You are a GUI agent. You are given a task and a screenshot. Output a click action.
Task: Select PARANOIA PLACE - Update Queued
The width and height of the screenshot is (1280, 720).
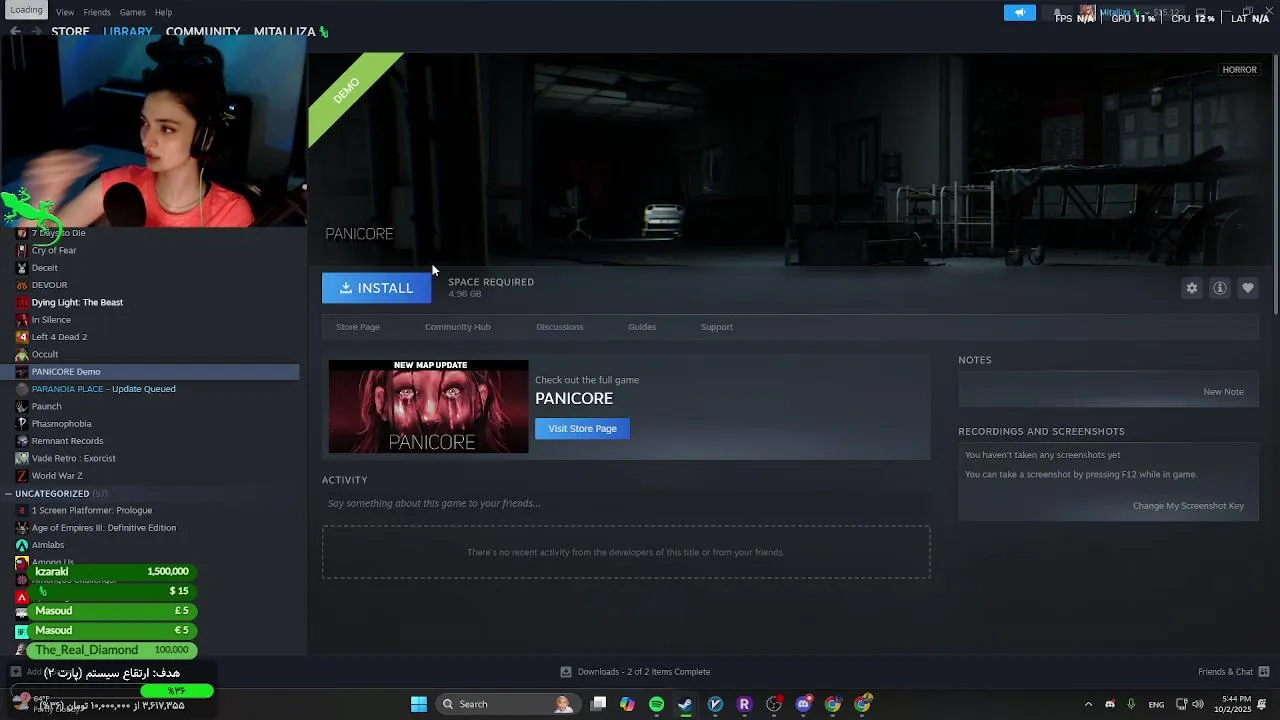pyautogui.click(x=103, y=389)
